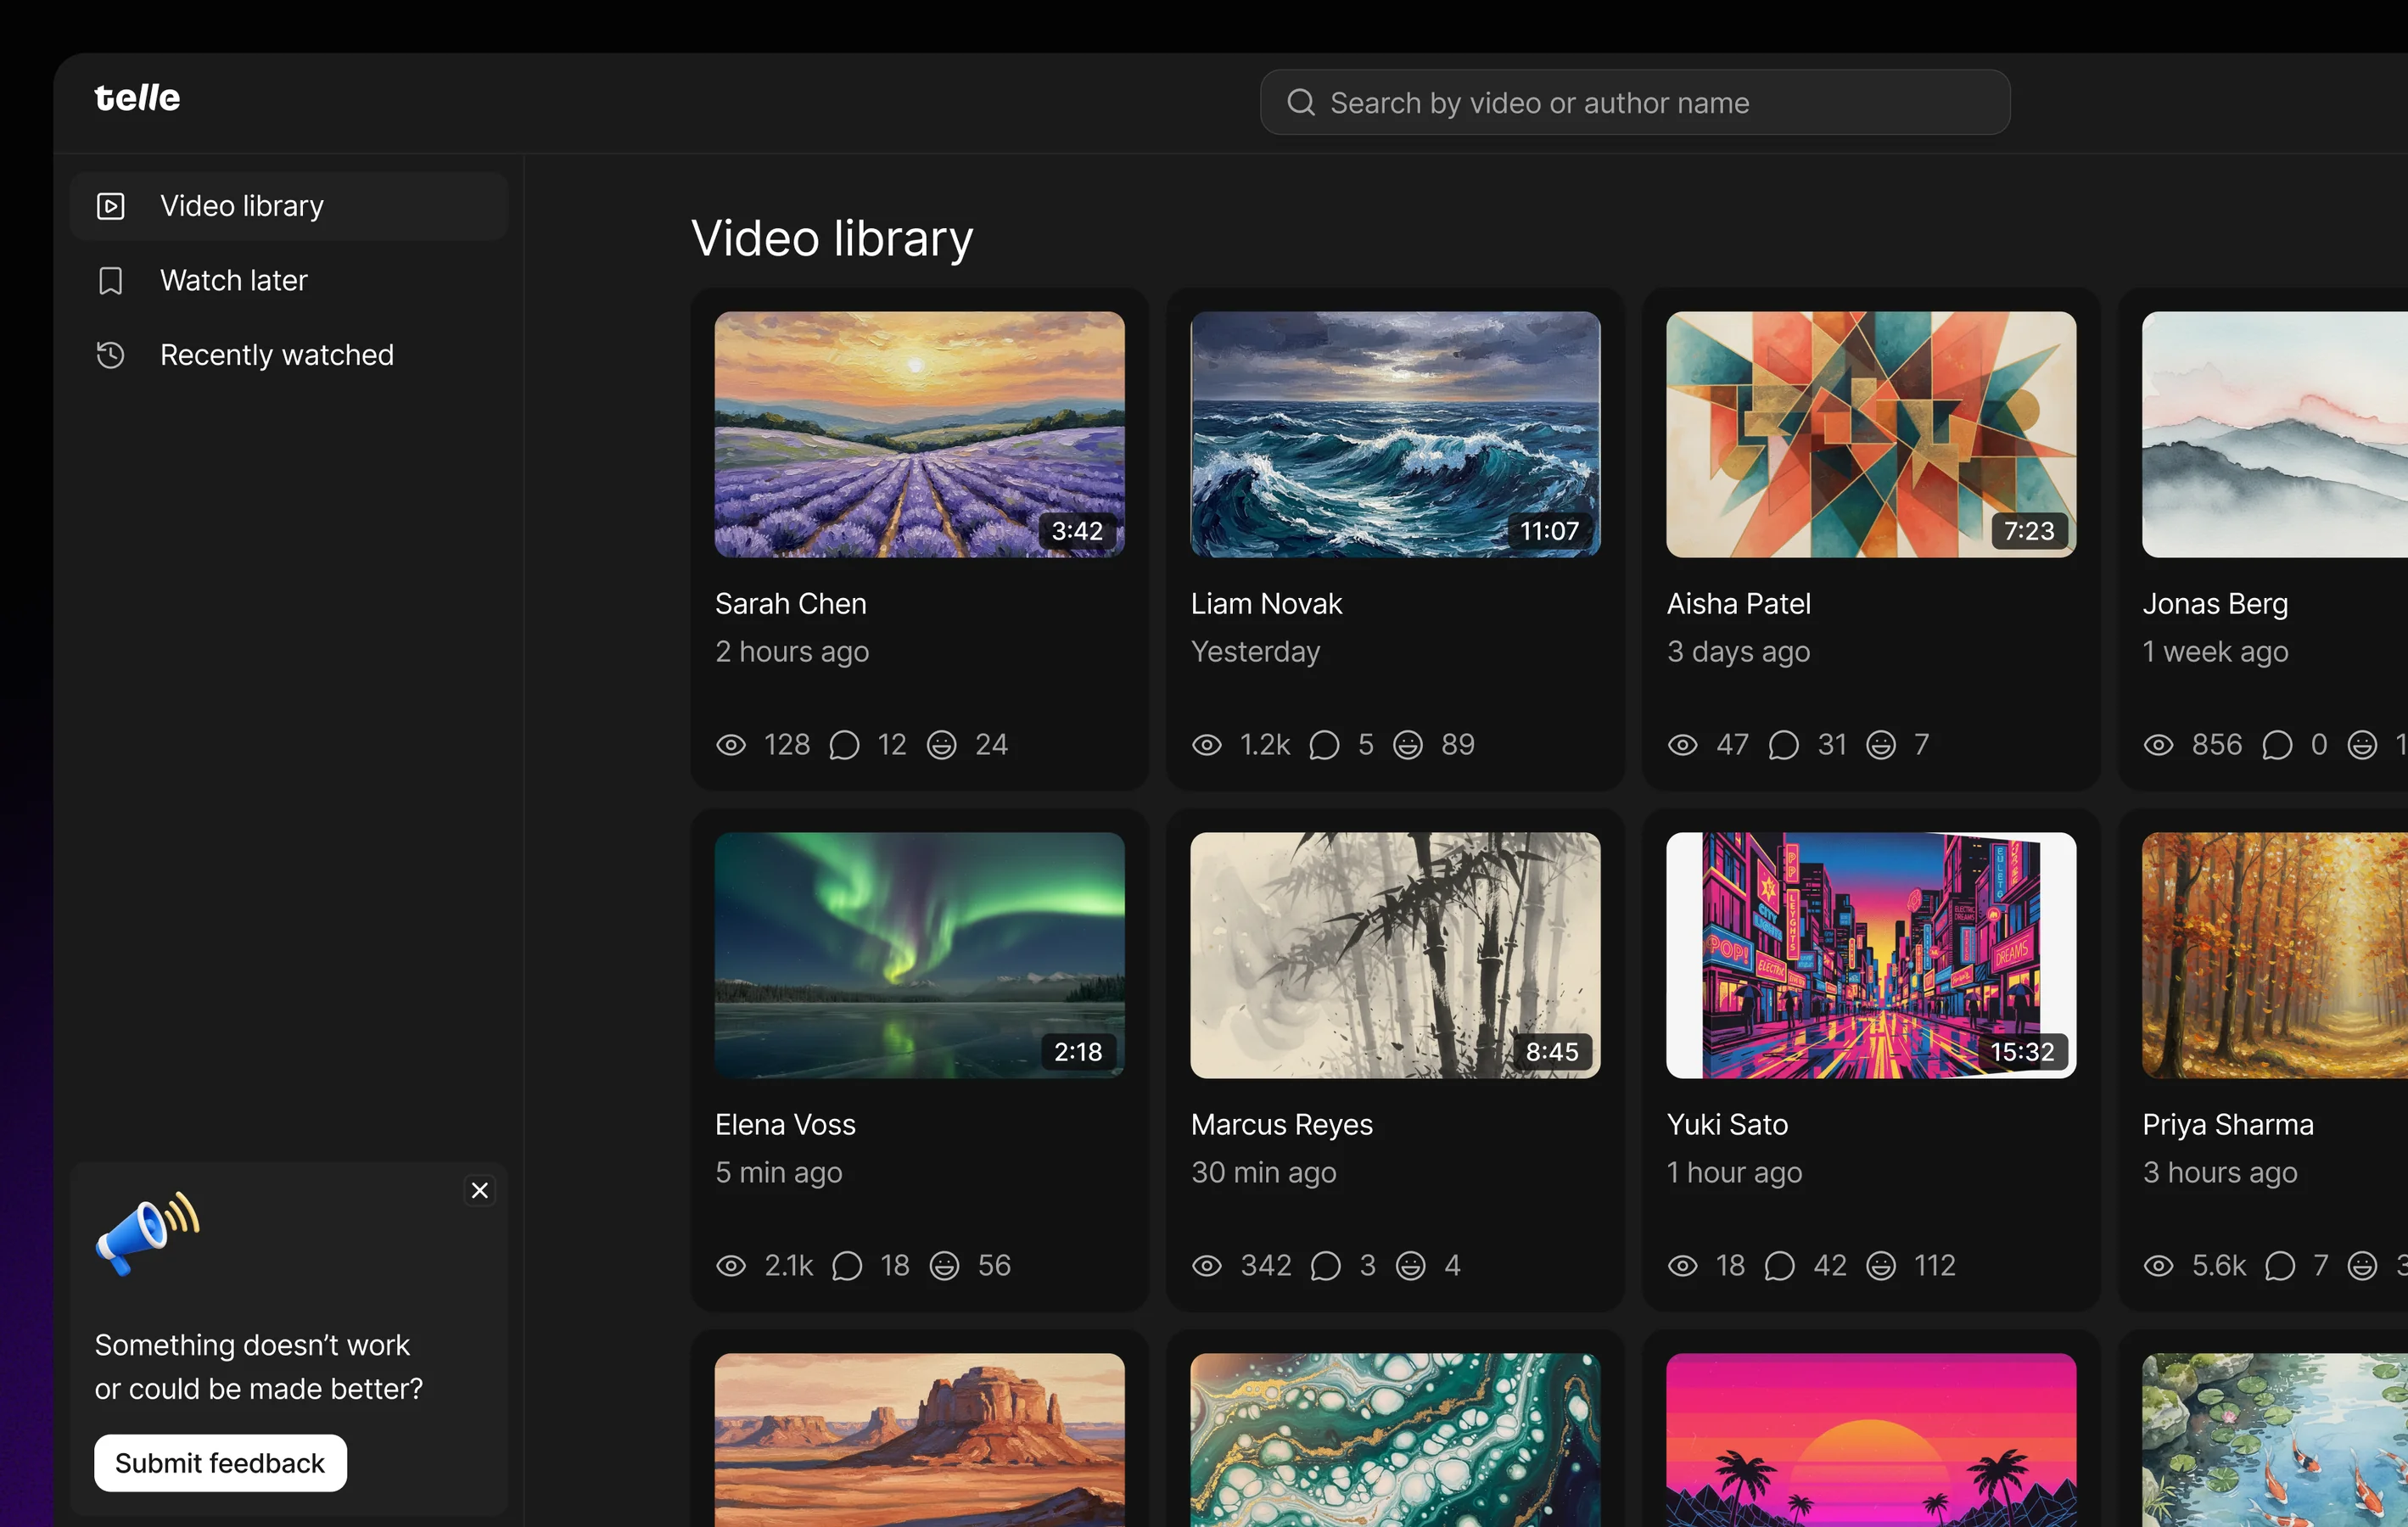Image resolution: width=2408 pixels, height=1527 pixels.
Task: Click the reactions smiley on Liam Novak's card
Action: point(1408,745)
